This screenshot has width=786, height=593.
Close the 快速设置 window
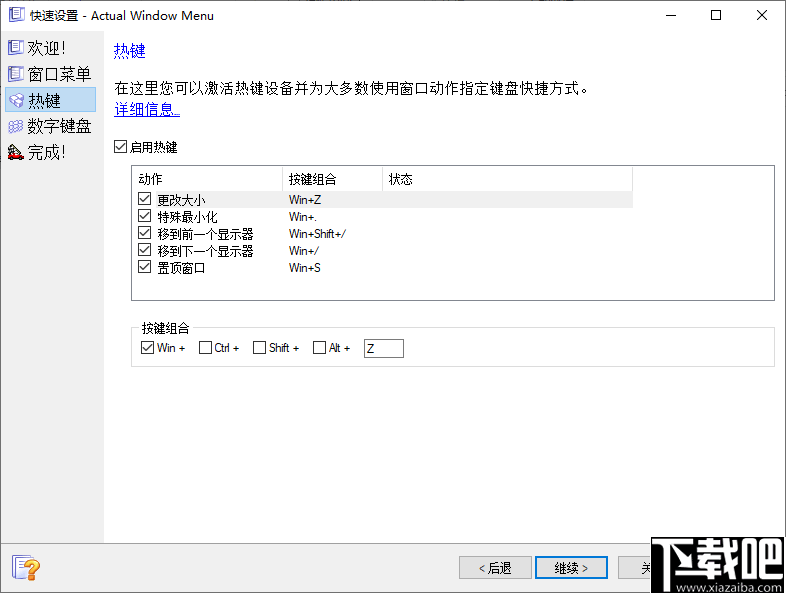pos(762,15)
